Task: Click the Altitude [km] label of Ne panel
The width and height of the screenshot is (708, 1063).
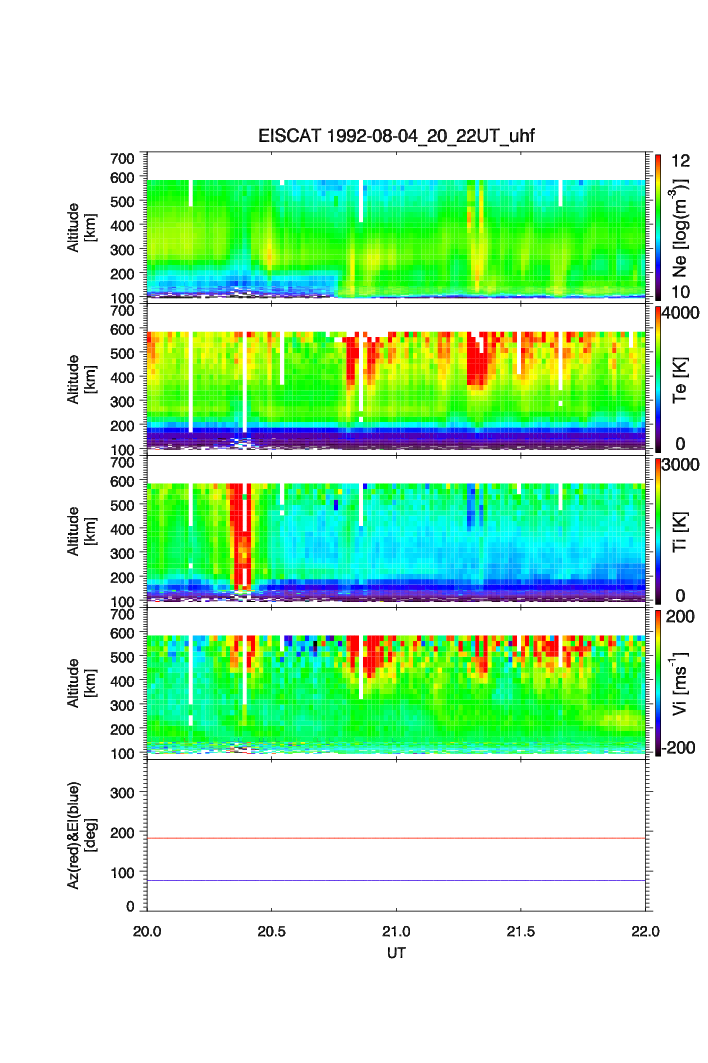Action: [81, 228]
